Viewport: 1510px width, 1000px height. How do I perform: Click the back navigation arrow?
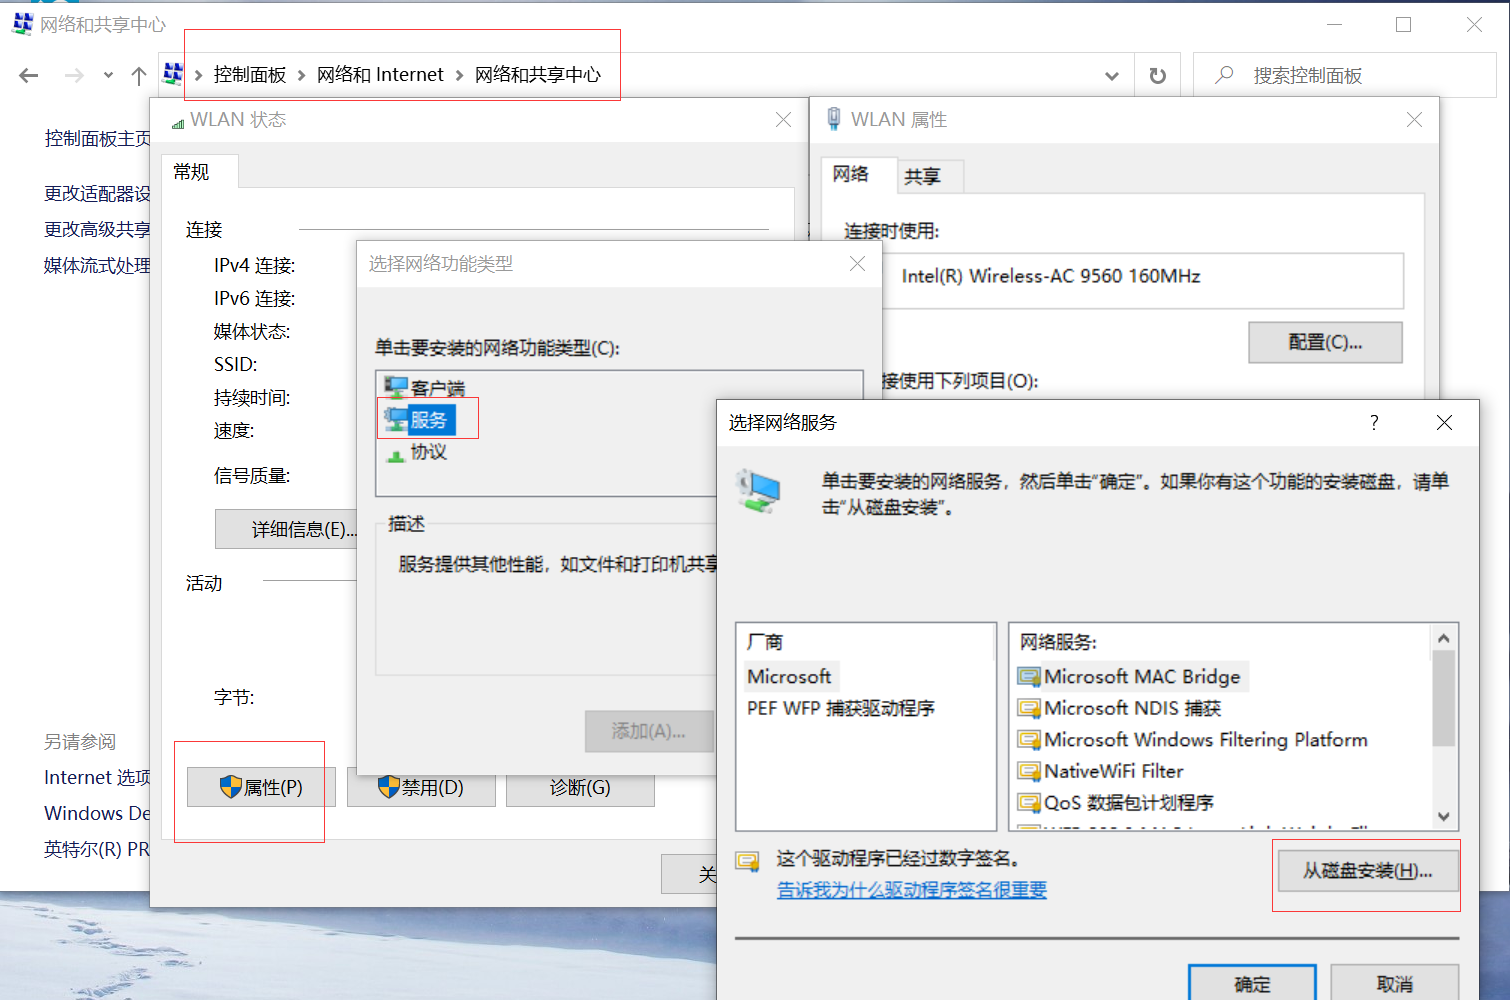28,74
